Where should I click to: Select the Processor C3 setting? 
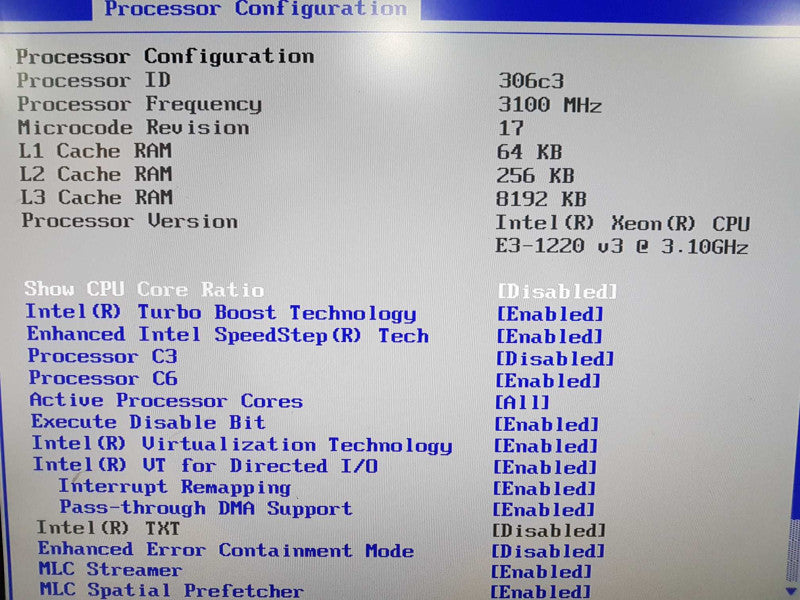click(103, 356)
